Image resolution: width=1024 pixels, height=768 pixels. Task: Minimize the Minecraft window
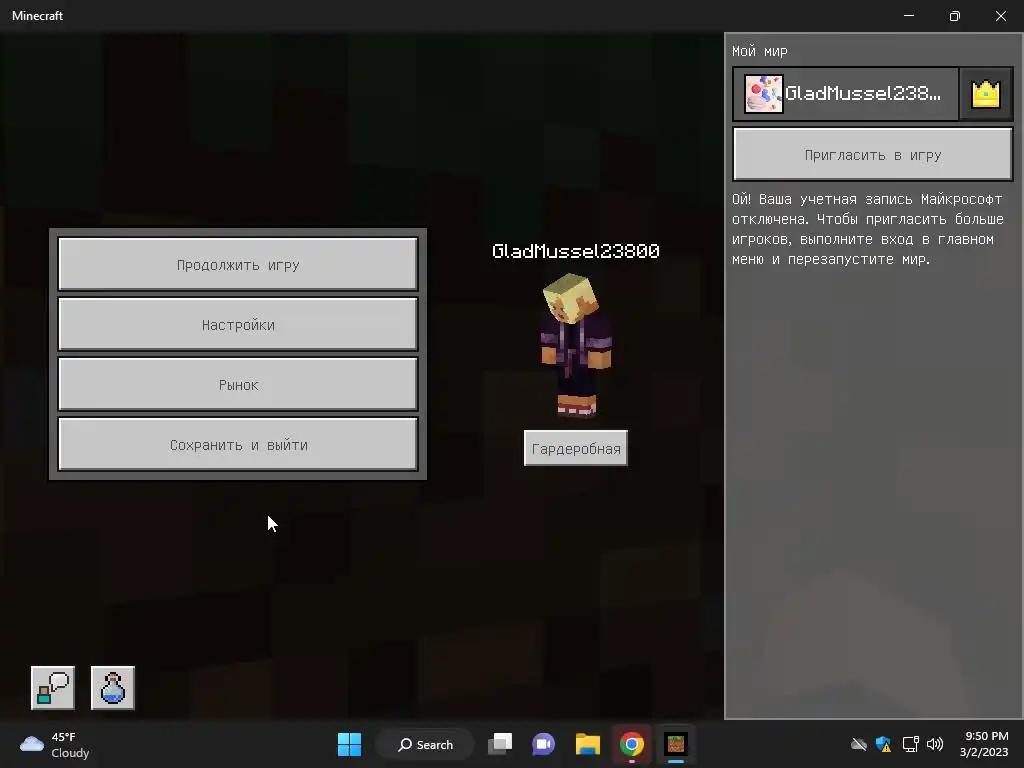pyautogui.click(x=909, y=16)
